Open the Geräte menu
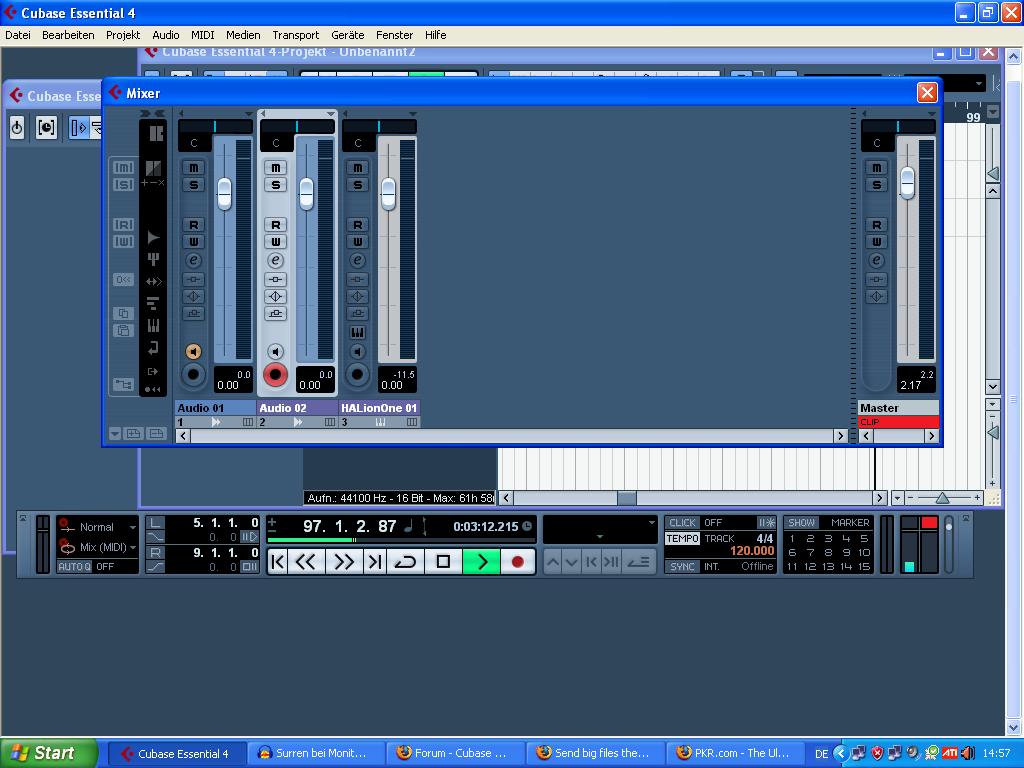The height and width of the screenshot is (768, 1024). (347, 35)
